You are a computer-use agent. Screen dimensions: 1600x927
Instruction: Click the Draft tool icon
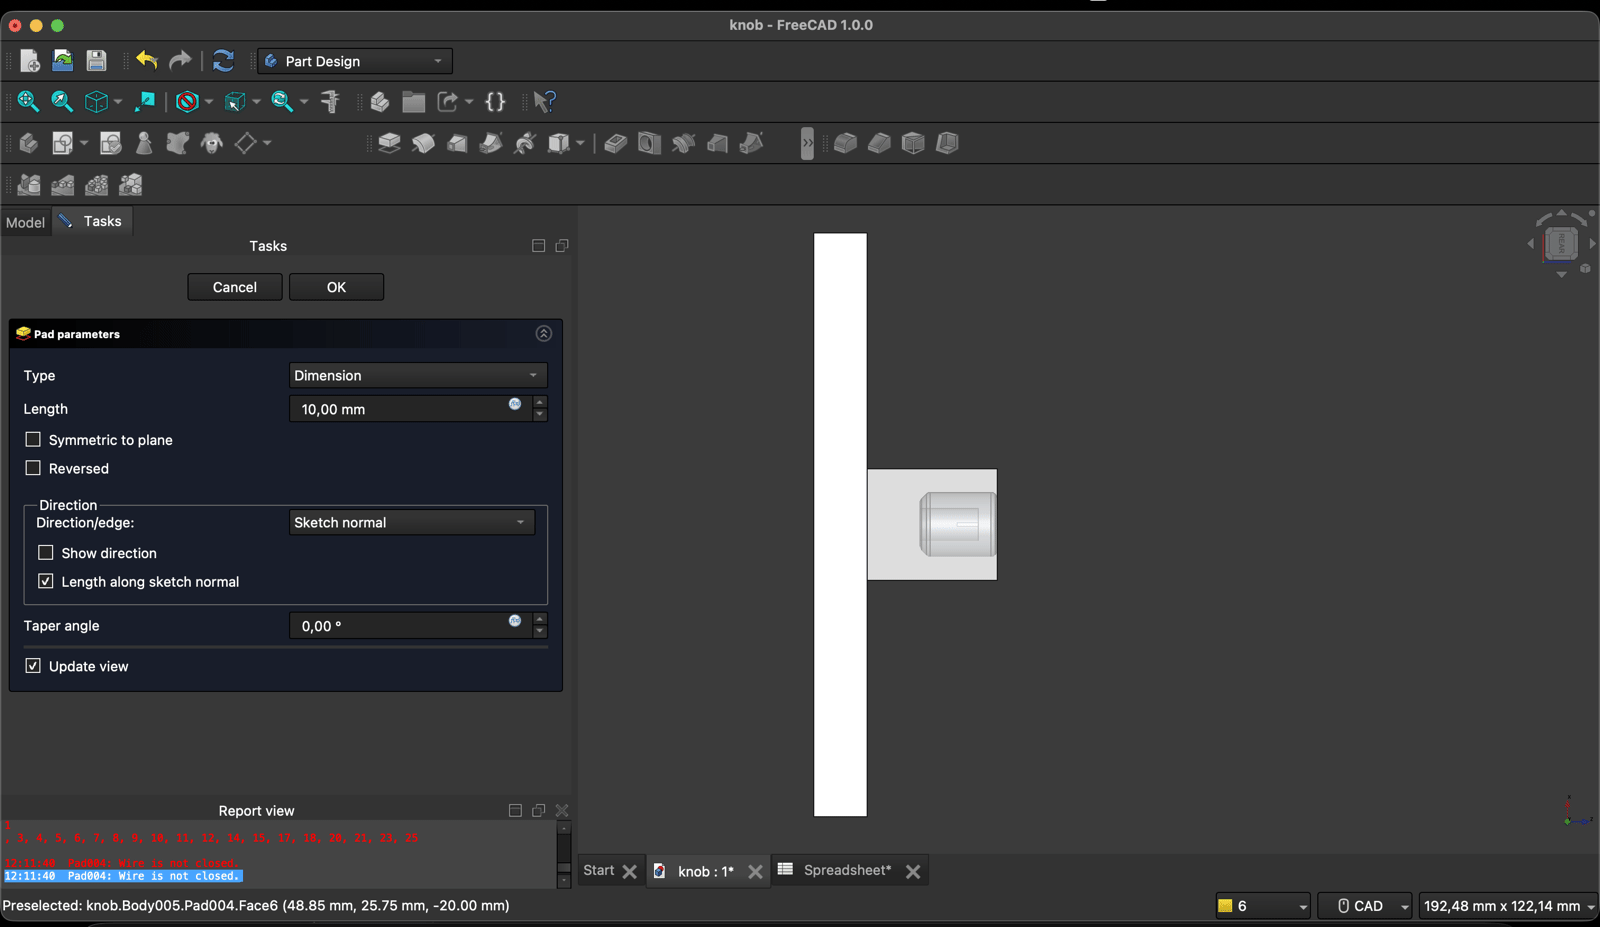click(913, 144)
